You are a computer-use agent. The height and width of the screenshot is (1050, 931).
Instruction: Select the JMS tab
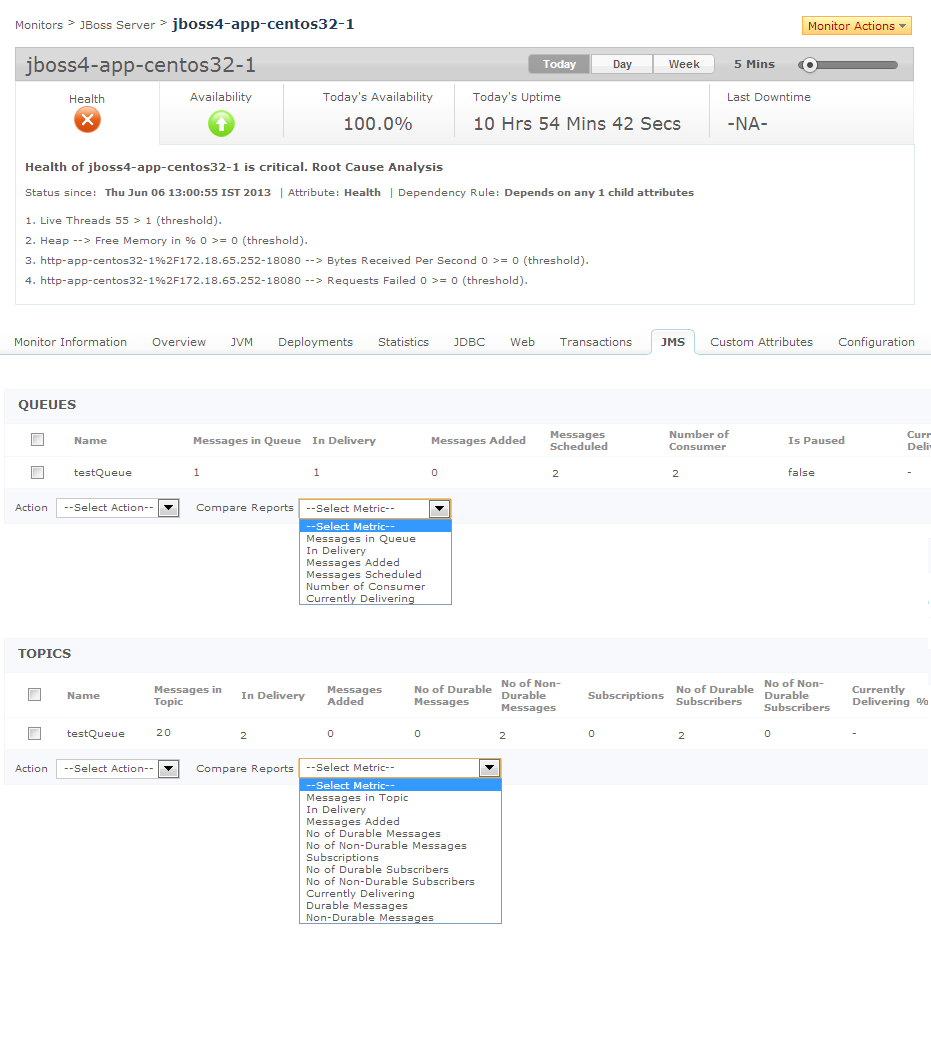tap(672, 342)
